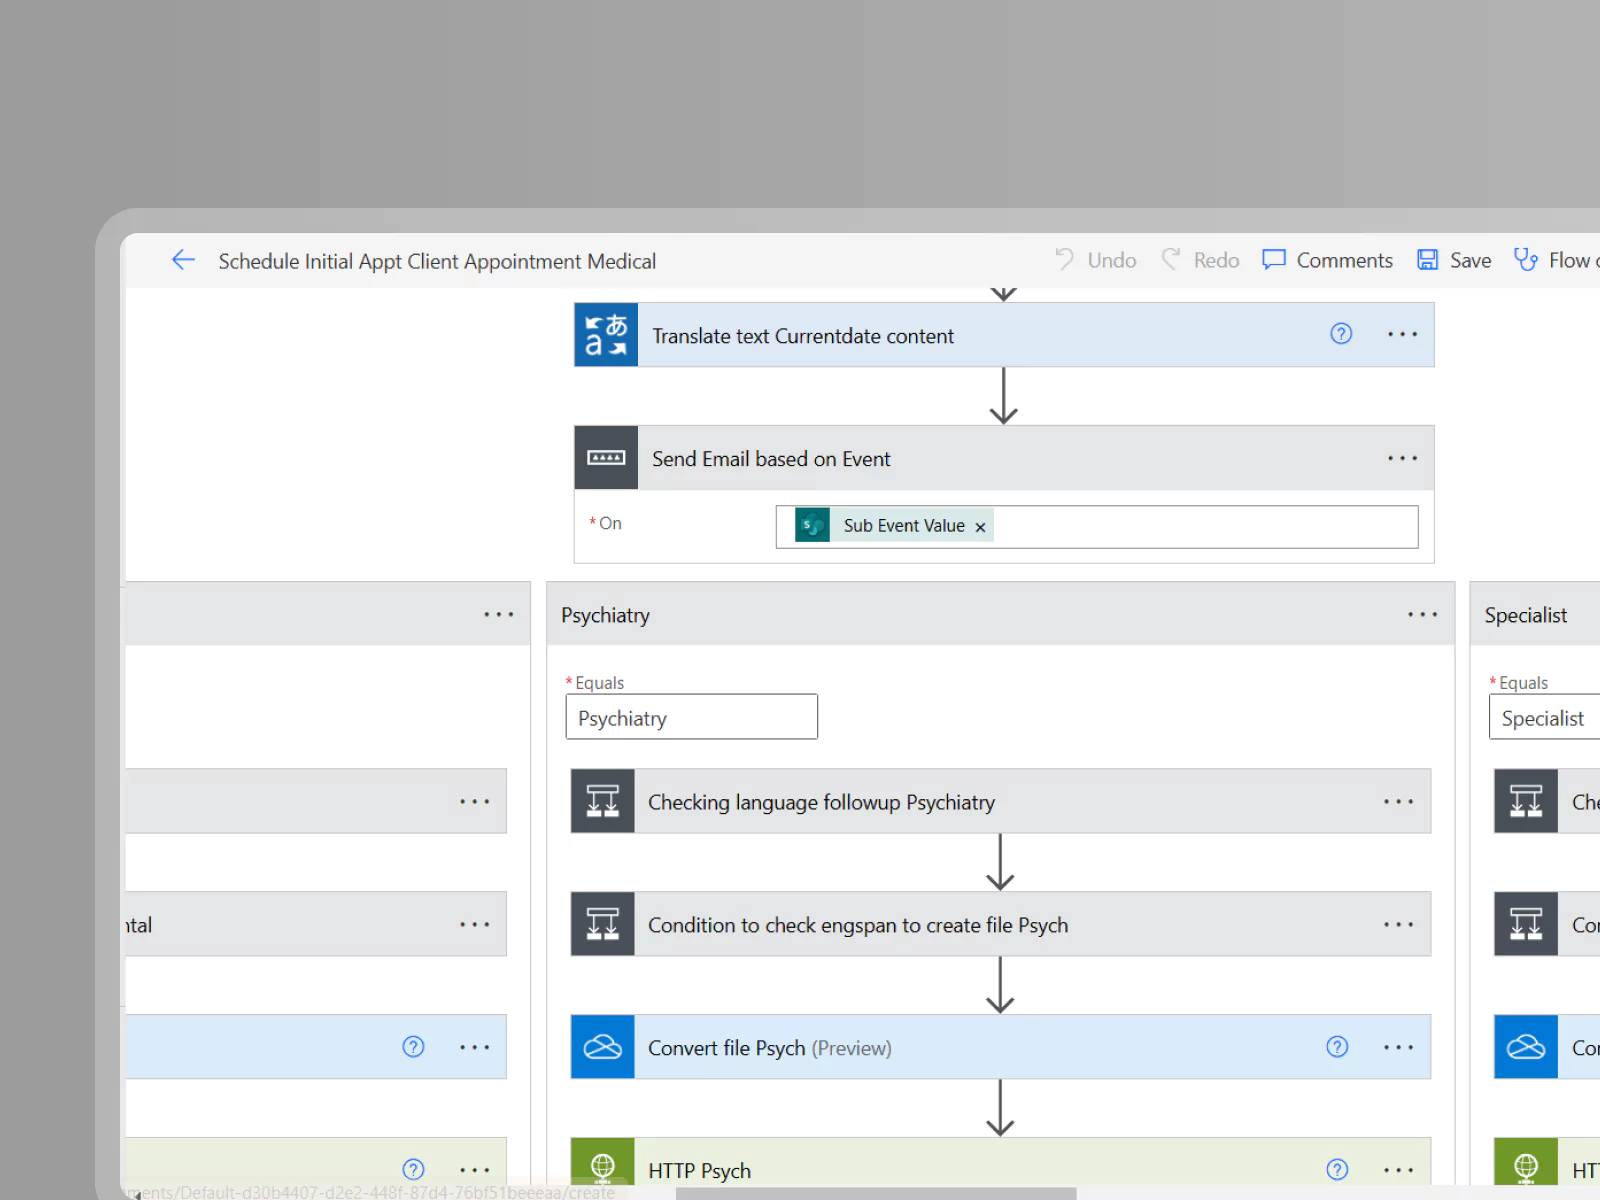
Task: Click the Specialist column's OneDrive convert icon
Action: [x=1526, y=1047]
